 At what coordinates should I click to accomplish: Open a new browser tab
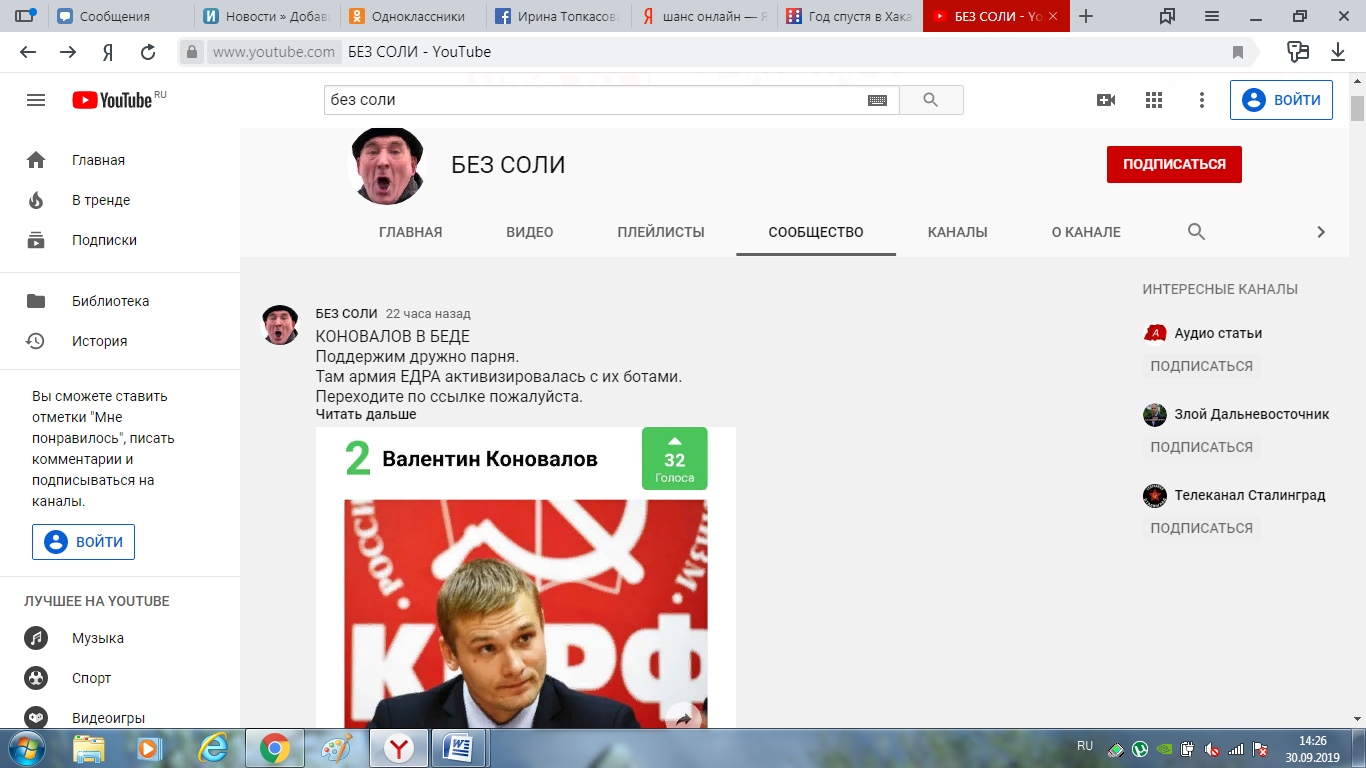1086,16
